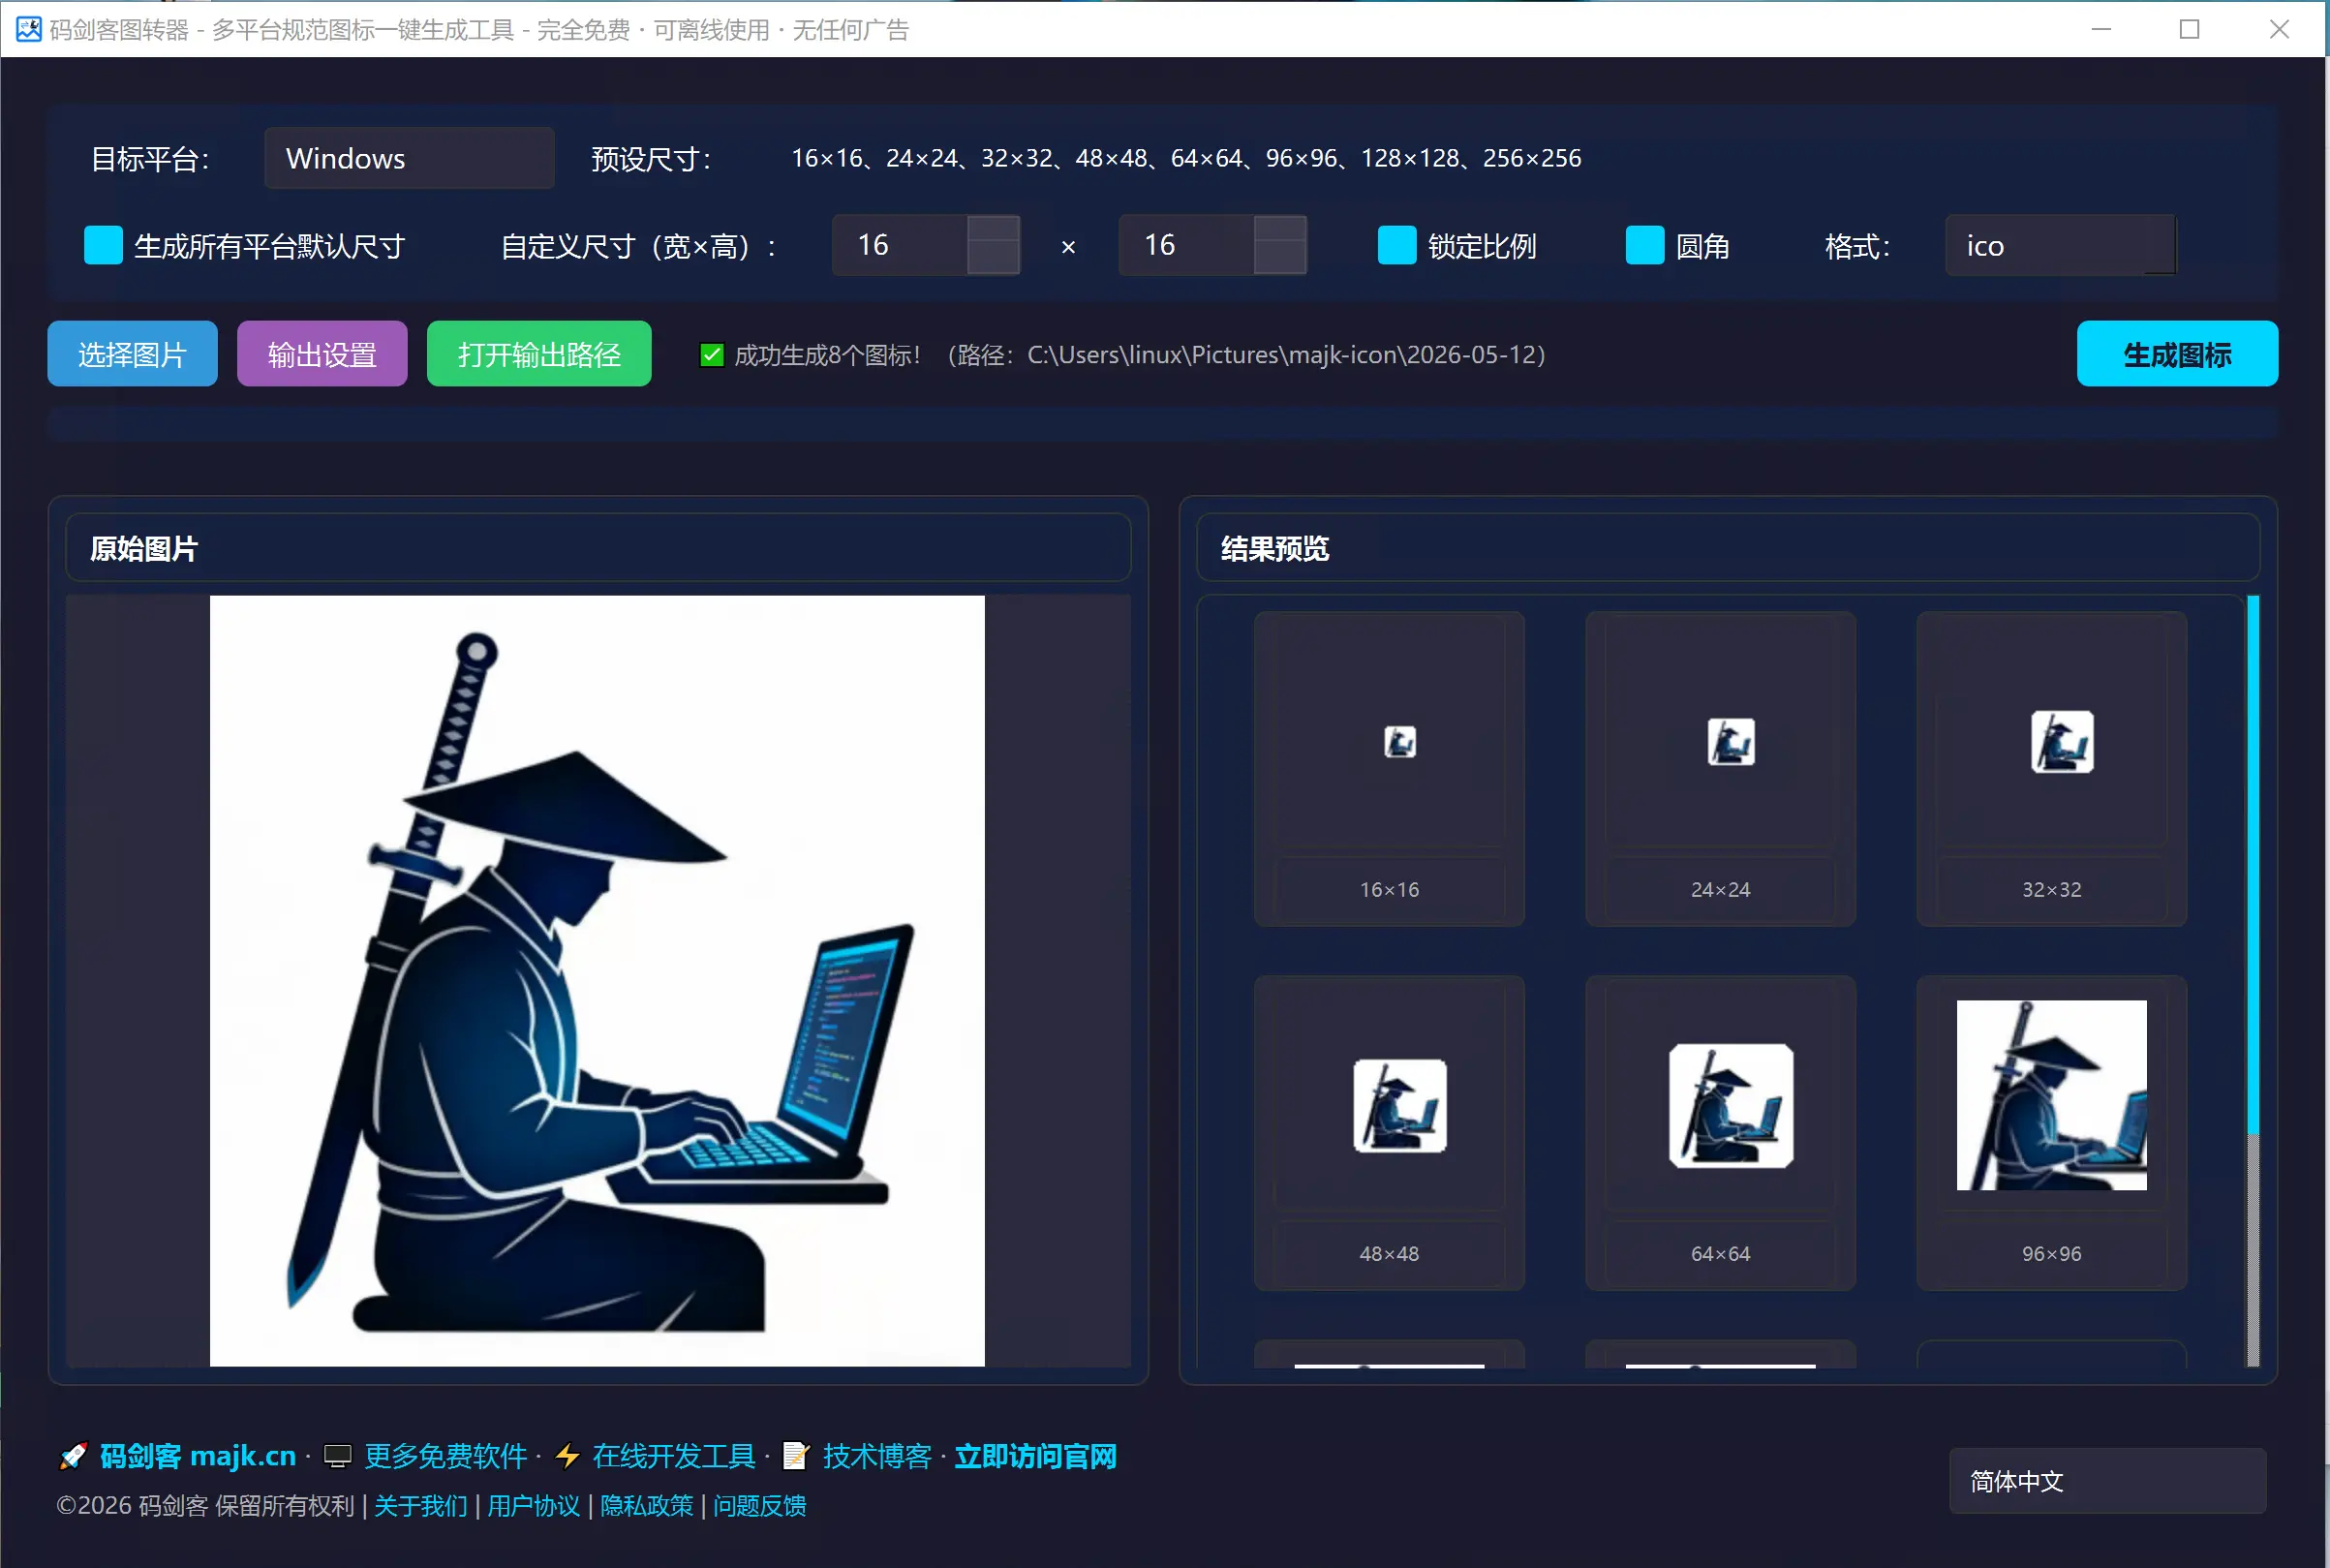Click the 16×16 size label
2330x1568 pixels.
pos(1389,889)
